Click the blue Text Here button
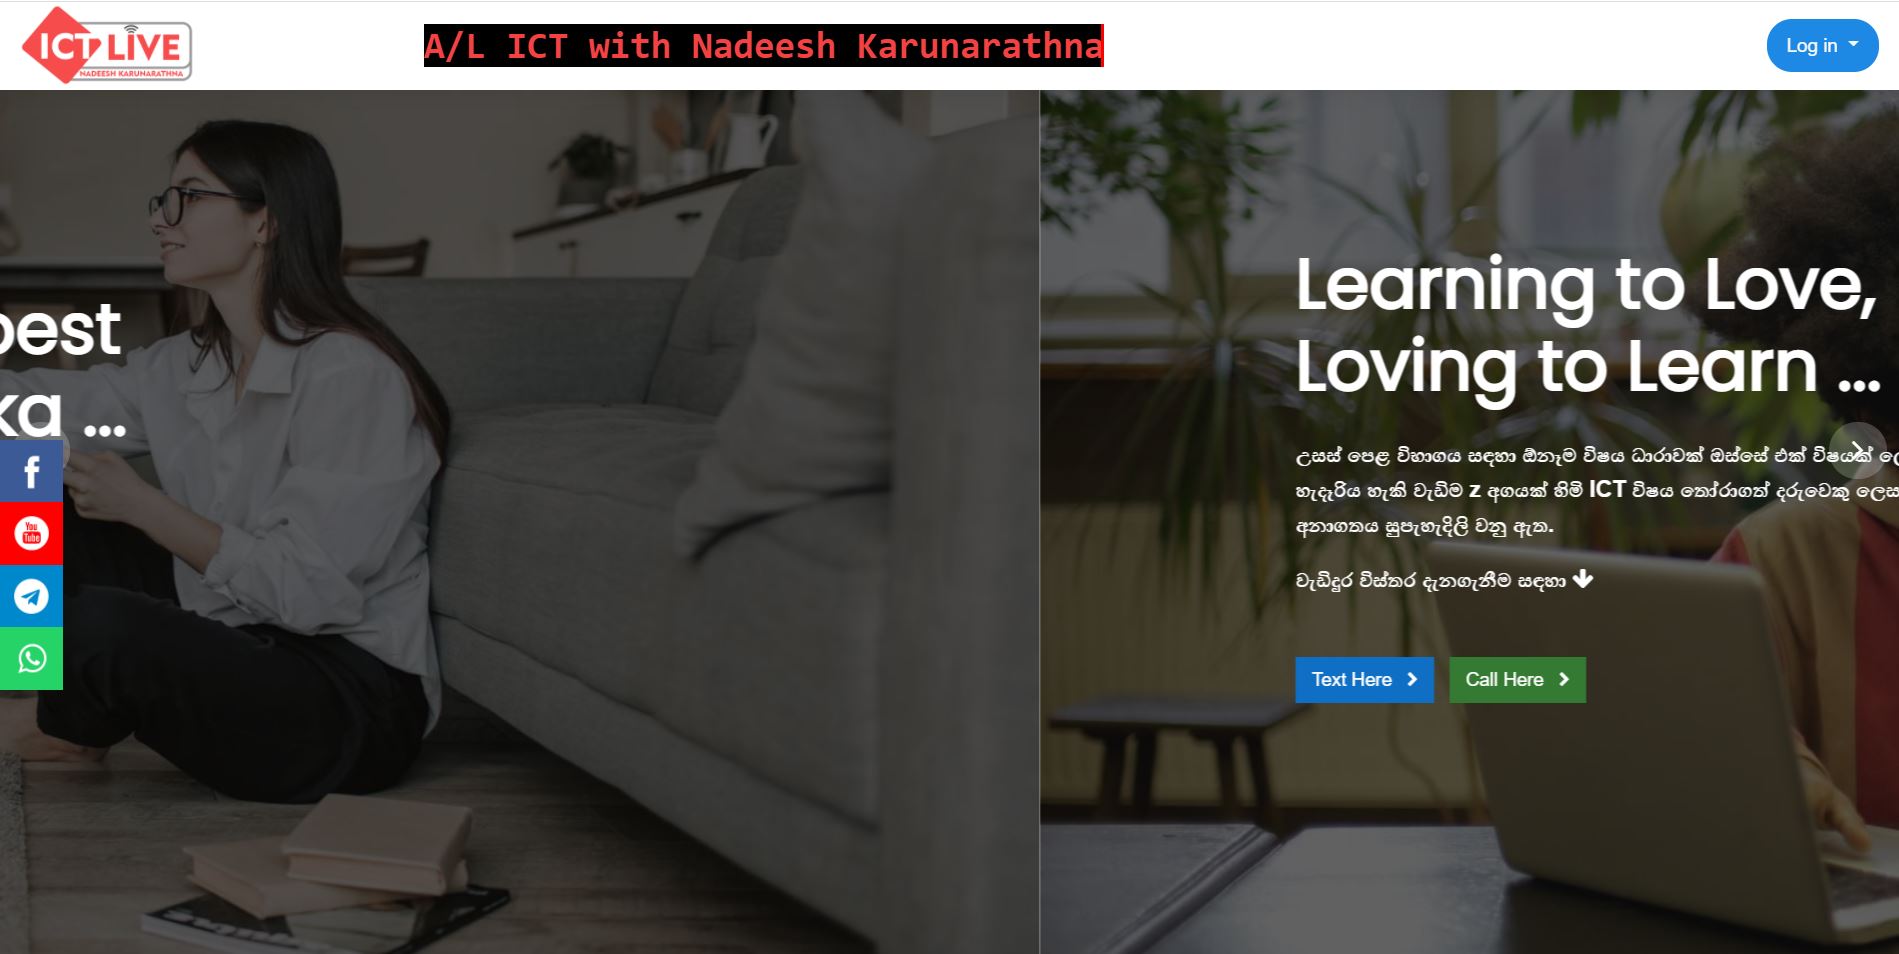 1364,679
